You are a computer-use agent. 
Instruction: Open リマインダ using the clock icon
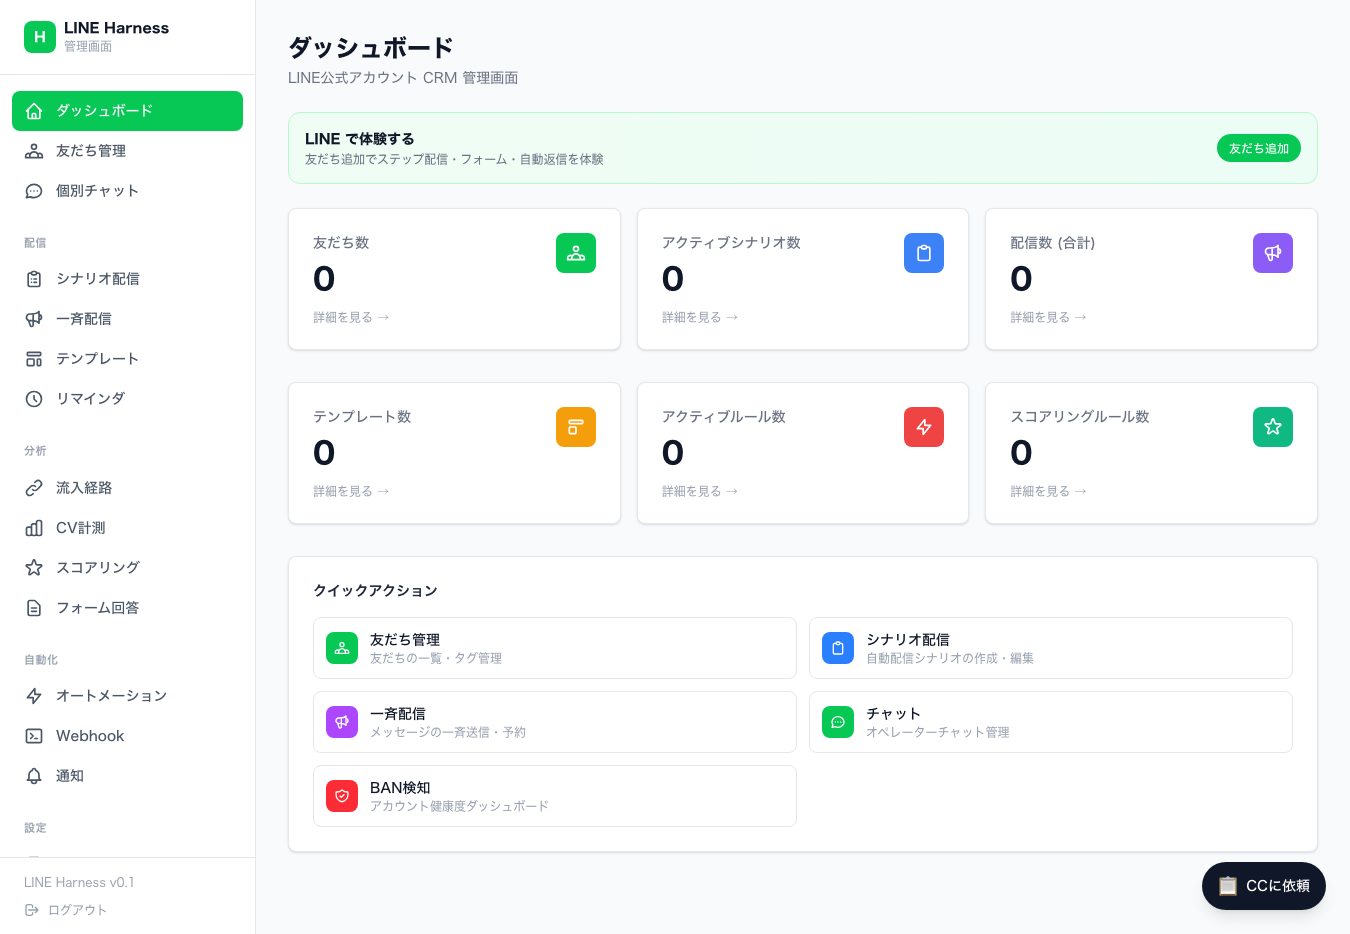[x=33, y=398]
